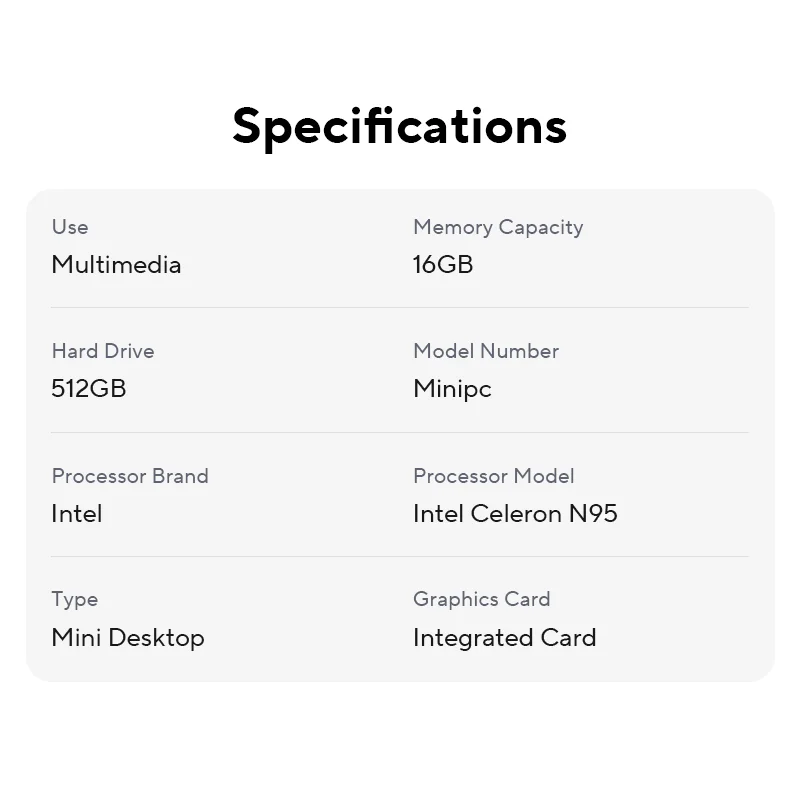
Task: Select the Multimedia value text
Action: click(116, 265)
